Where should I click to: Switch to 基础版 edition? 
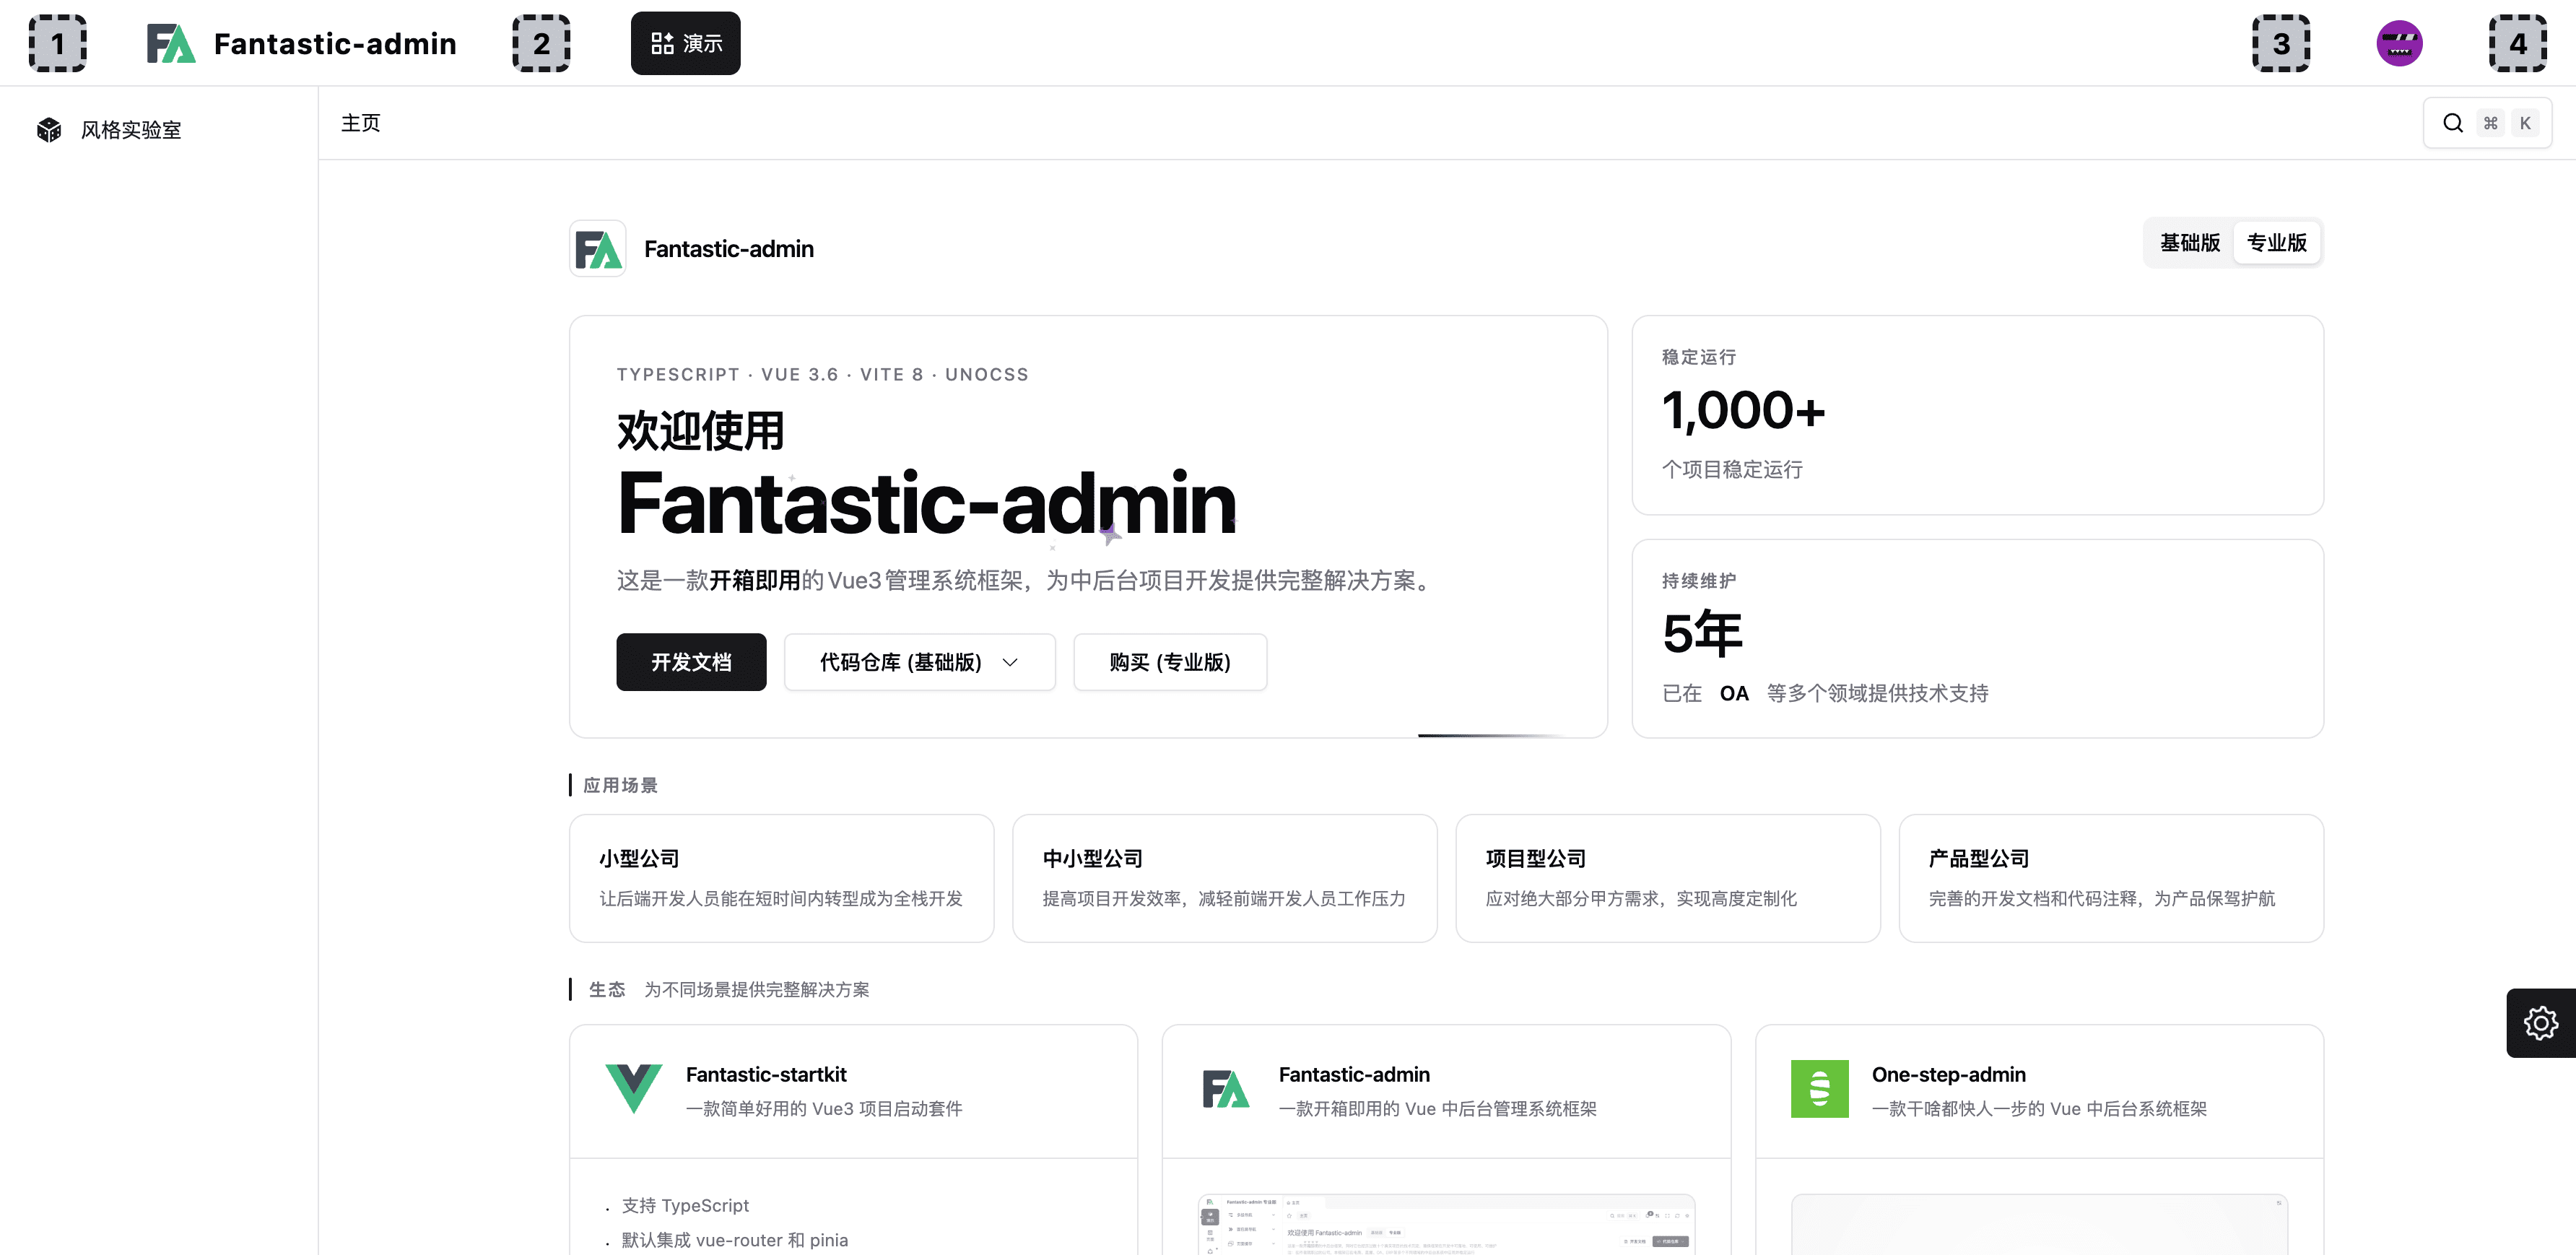coord(2190,243)
